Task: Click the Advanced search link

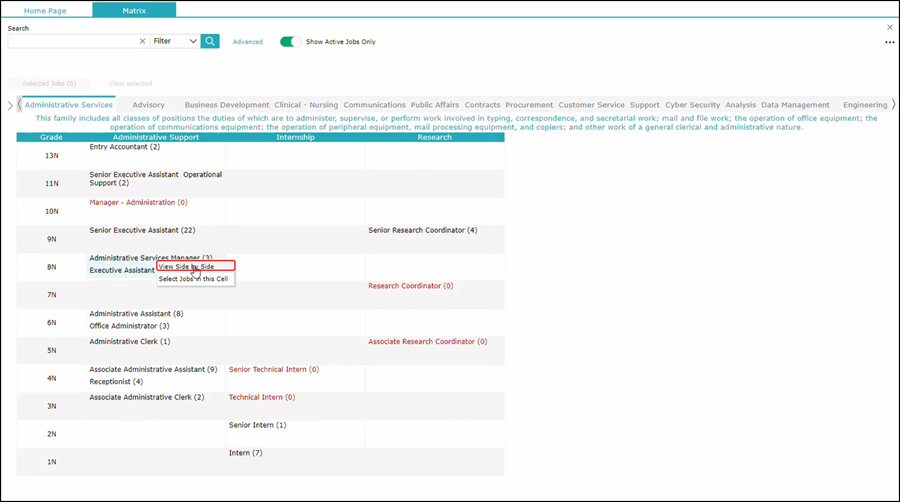Action: [247, 42]
